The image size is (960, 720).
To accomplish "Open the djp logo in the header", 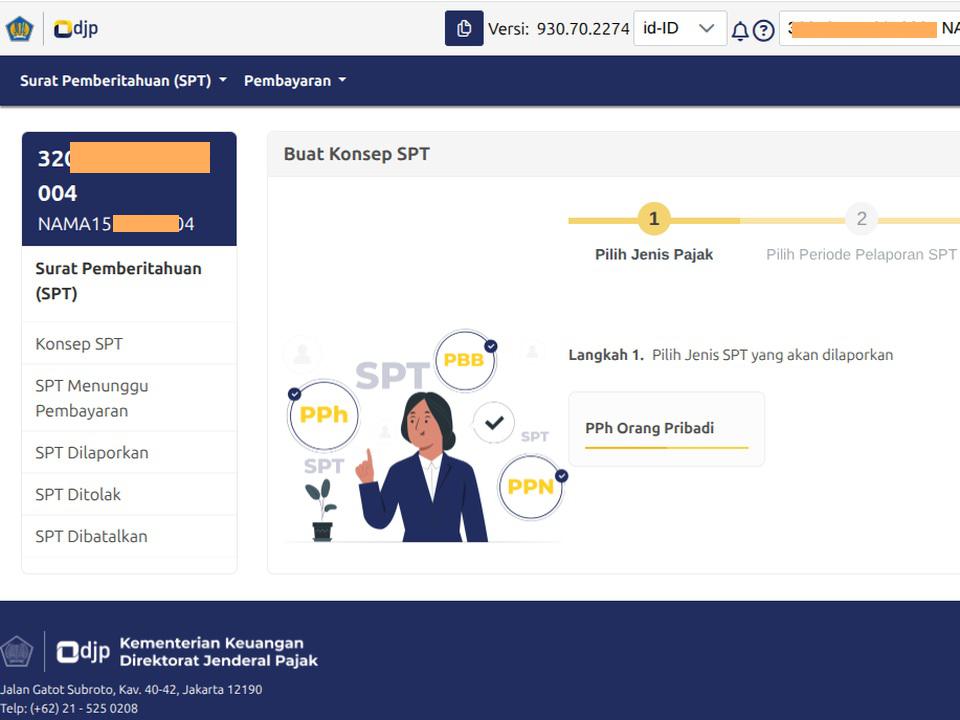I will (76, 28).
